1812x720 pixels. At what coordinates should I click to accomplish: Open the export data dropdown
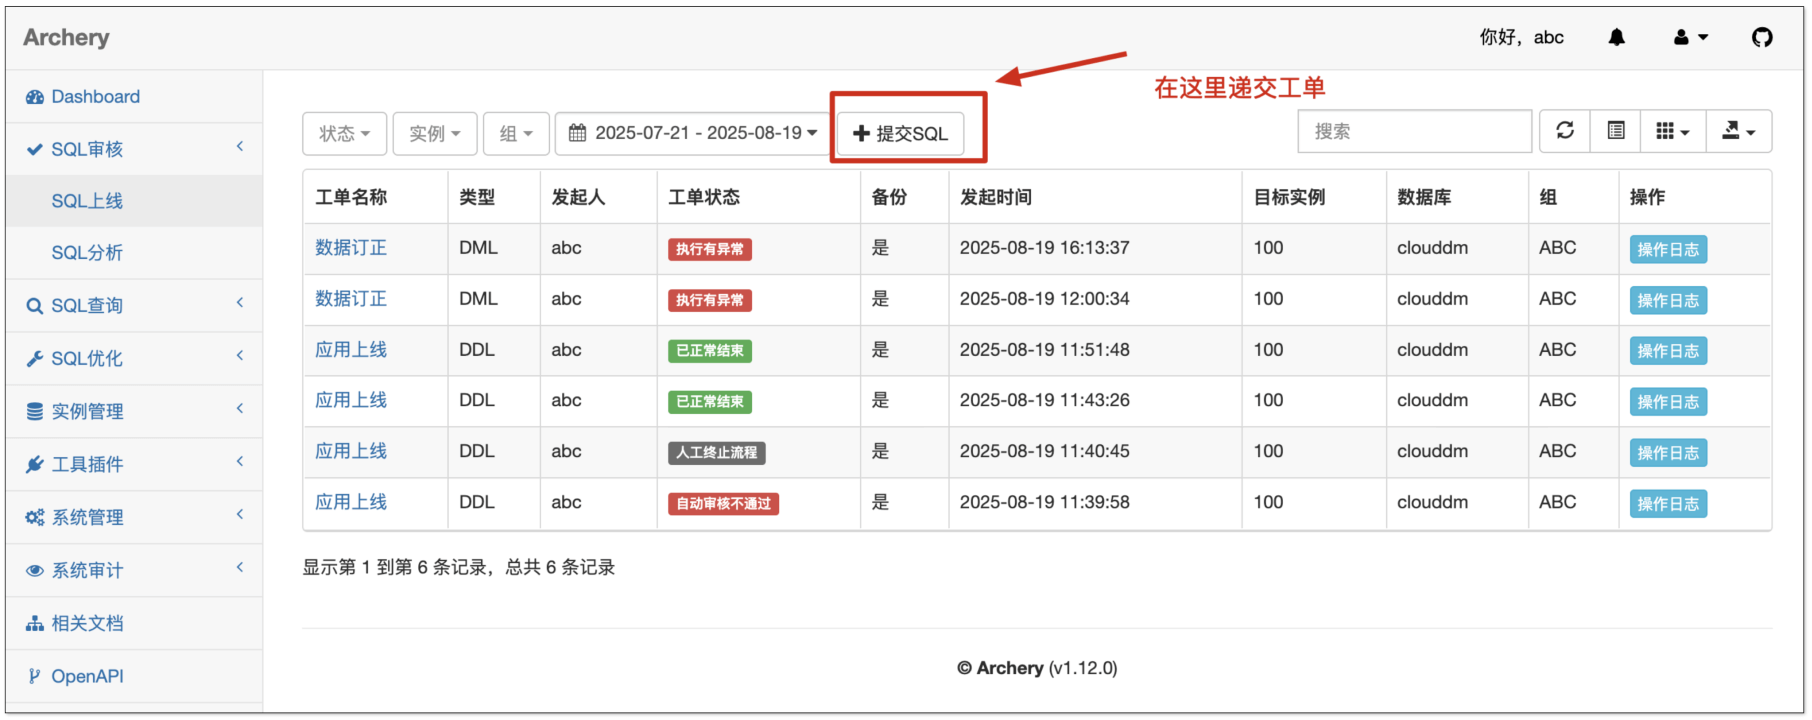1738,131
